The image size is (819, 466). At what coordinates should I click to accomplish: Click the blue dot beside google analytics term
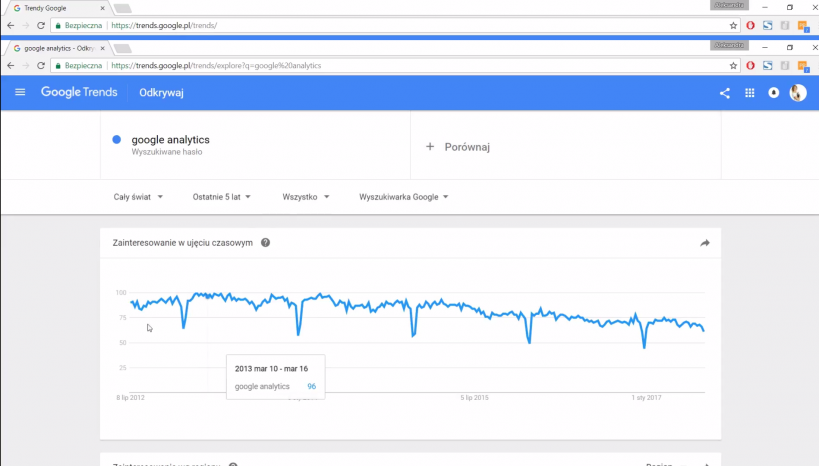[x=116, y=139]
